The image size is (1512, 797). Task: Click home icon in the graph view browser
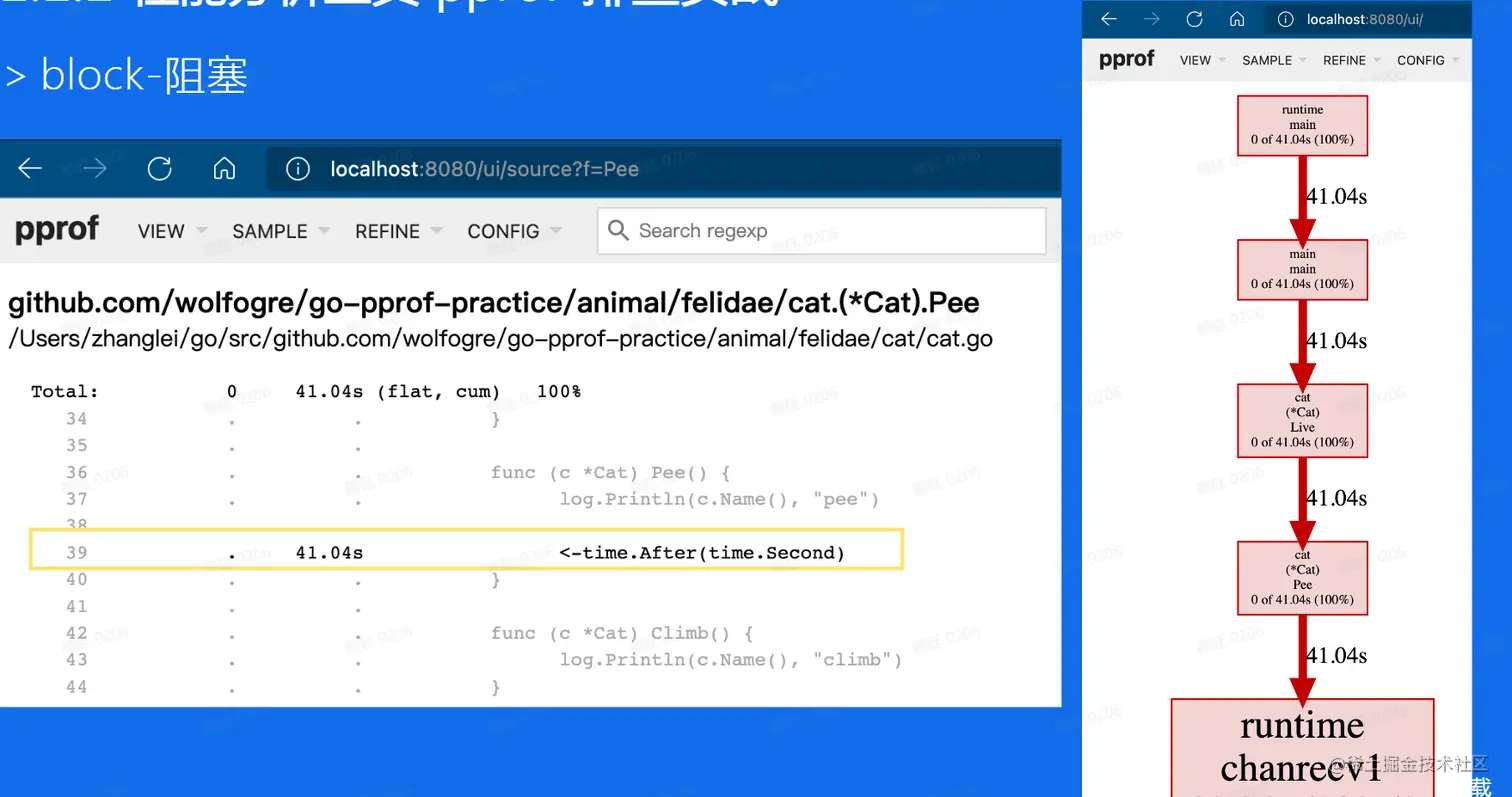tap(1237, 19)
